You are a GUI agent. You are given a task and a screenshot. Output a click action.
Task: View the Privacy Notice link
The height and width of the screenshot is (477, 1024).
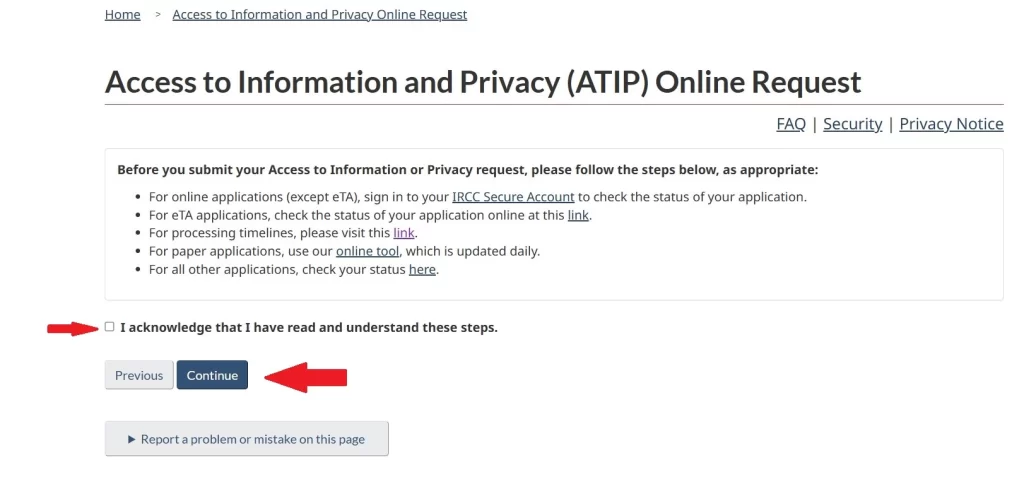click(x=952, y=124)
